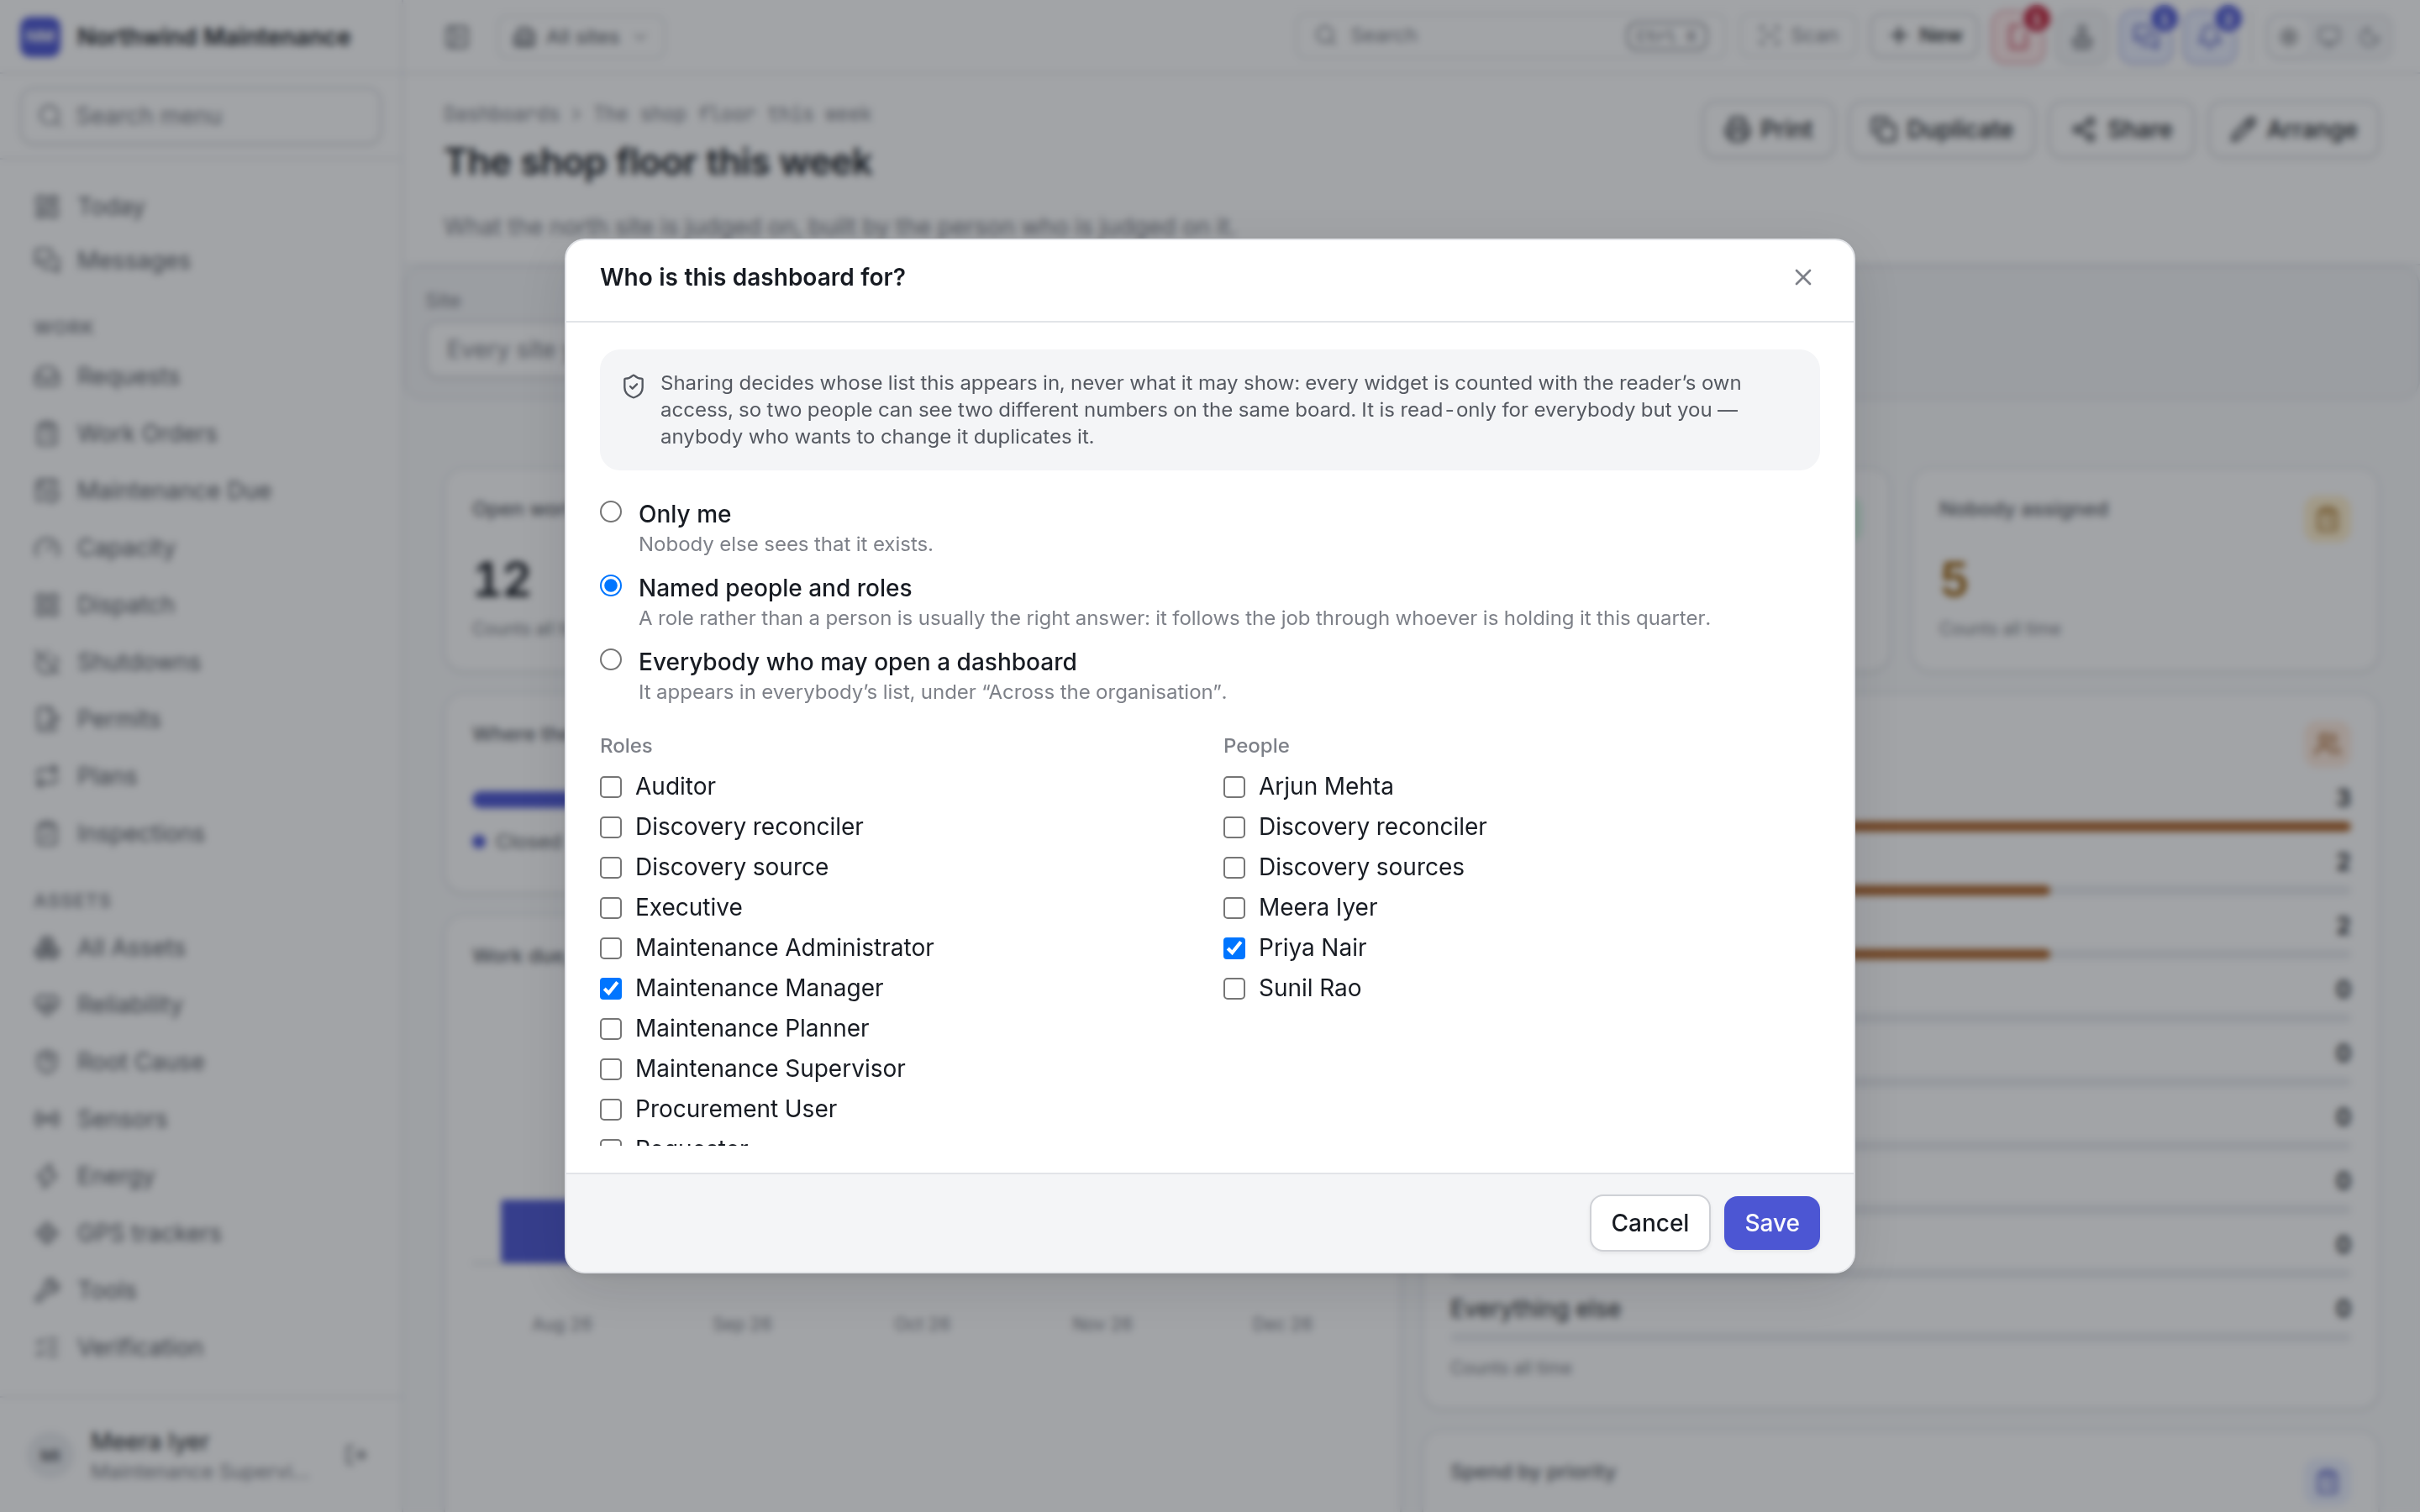Tick the Procurement User checkbox
The height and width of the screenshot is (1512, 2420).
[x=611, y=1109]
